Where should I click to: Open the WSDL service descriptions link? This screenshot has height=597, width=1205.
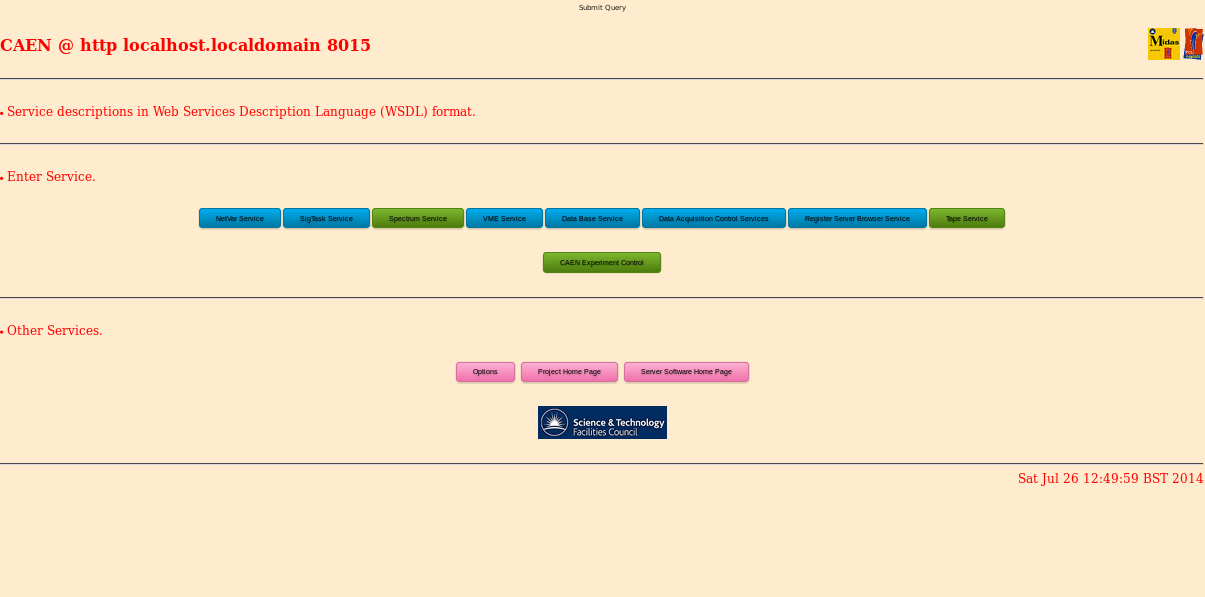pyautogui.click(x=241, y=111)
